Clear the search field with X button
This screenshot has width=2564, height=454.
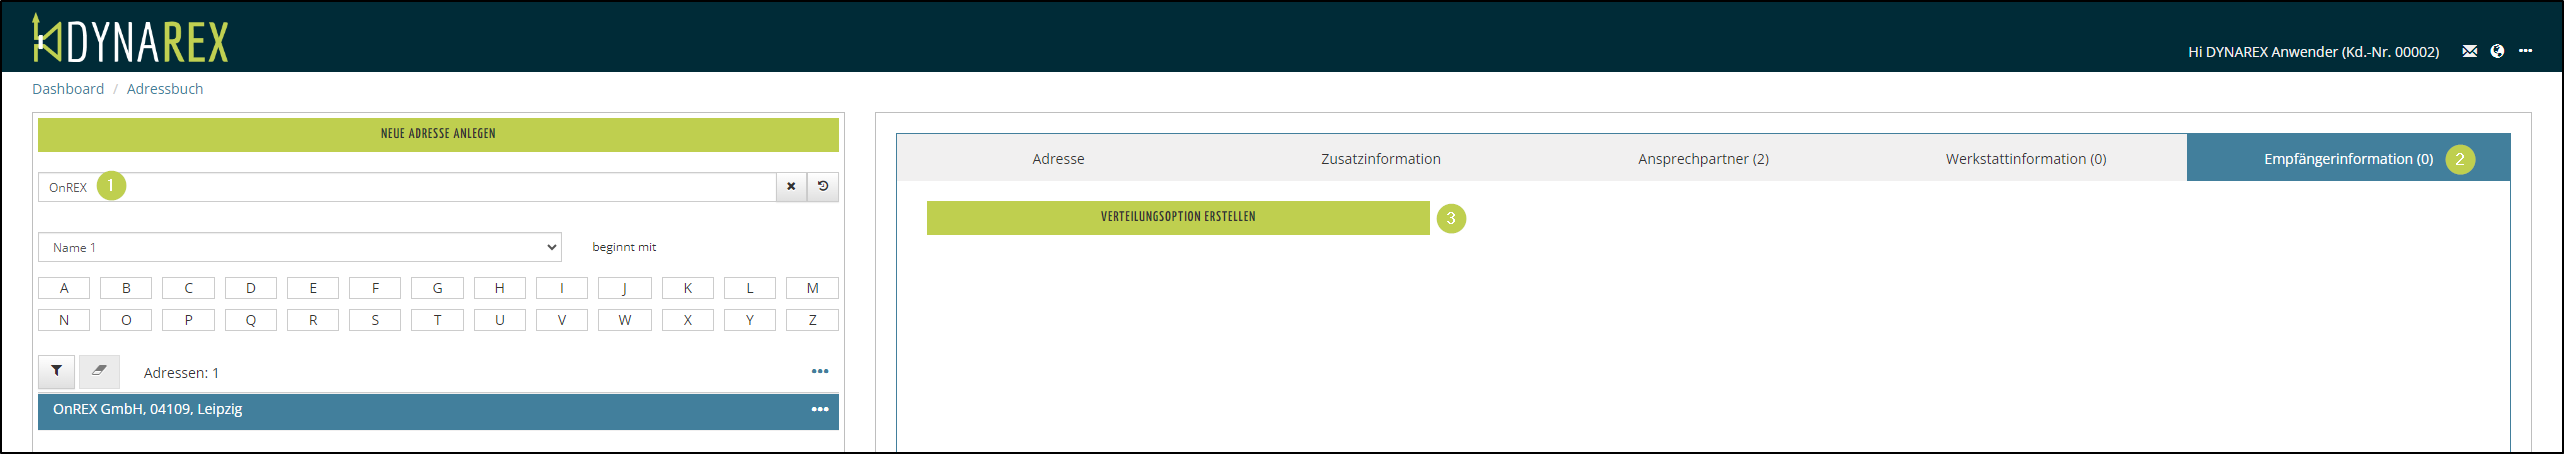[791, 187]
